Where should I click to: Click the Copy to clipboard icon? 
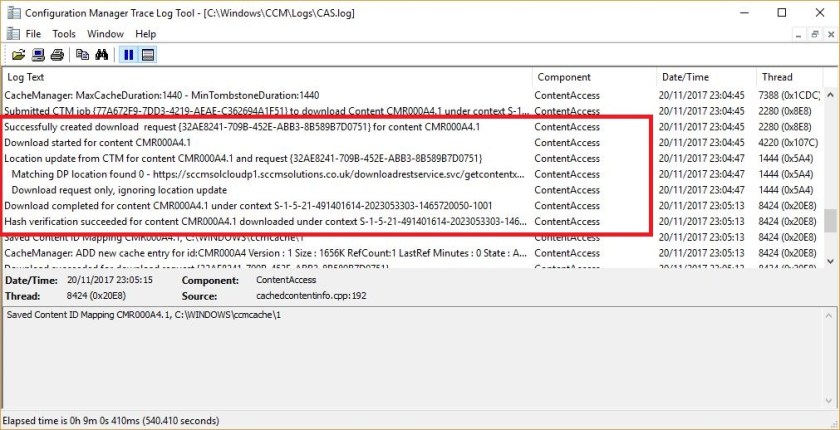coord(82,55)
